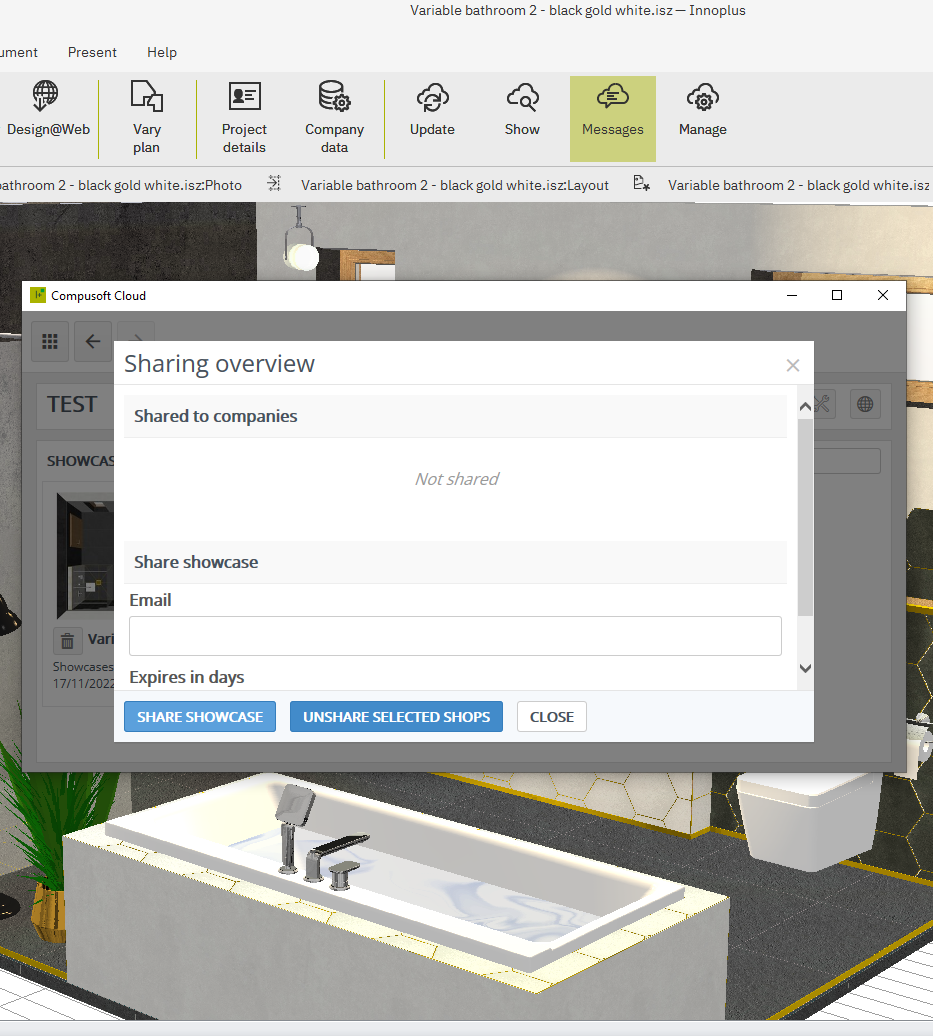The width and height of the screenshot is (933, 1036).
Task: Click the TEST heading in Compusoft Cloud
Action: coord(72,404)
